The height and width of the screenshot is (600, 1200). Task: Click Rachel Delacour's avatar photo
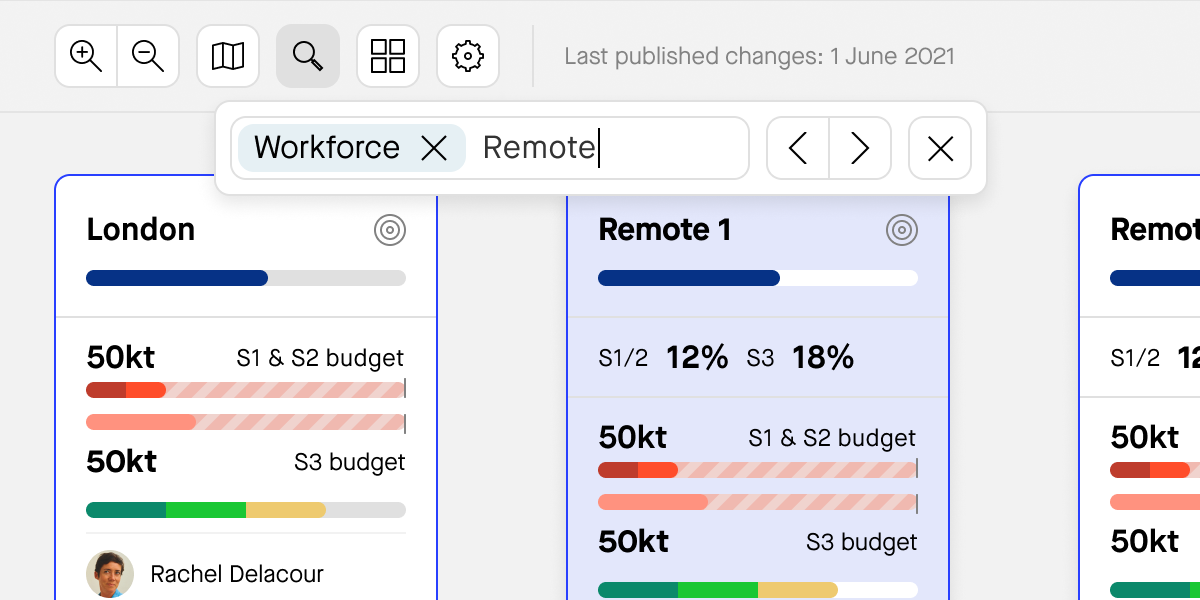pos(110,574)
